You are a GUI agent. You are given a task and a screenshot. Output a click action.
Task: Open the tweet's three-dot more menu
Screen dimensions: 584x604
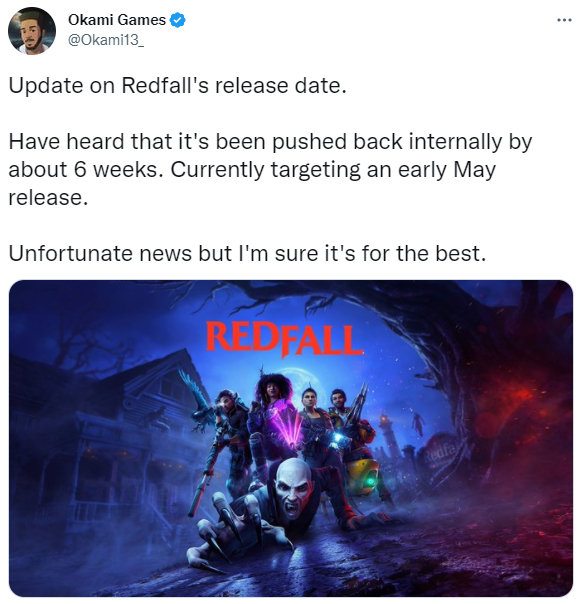tap(564, 20)
